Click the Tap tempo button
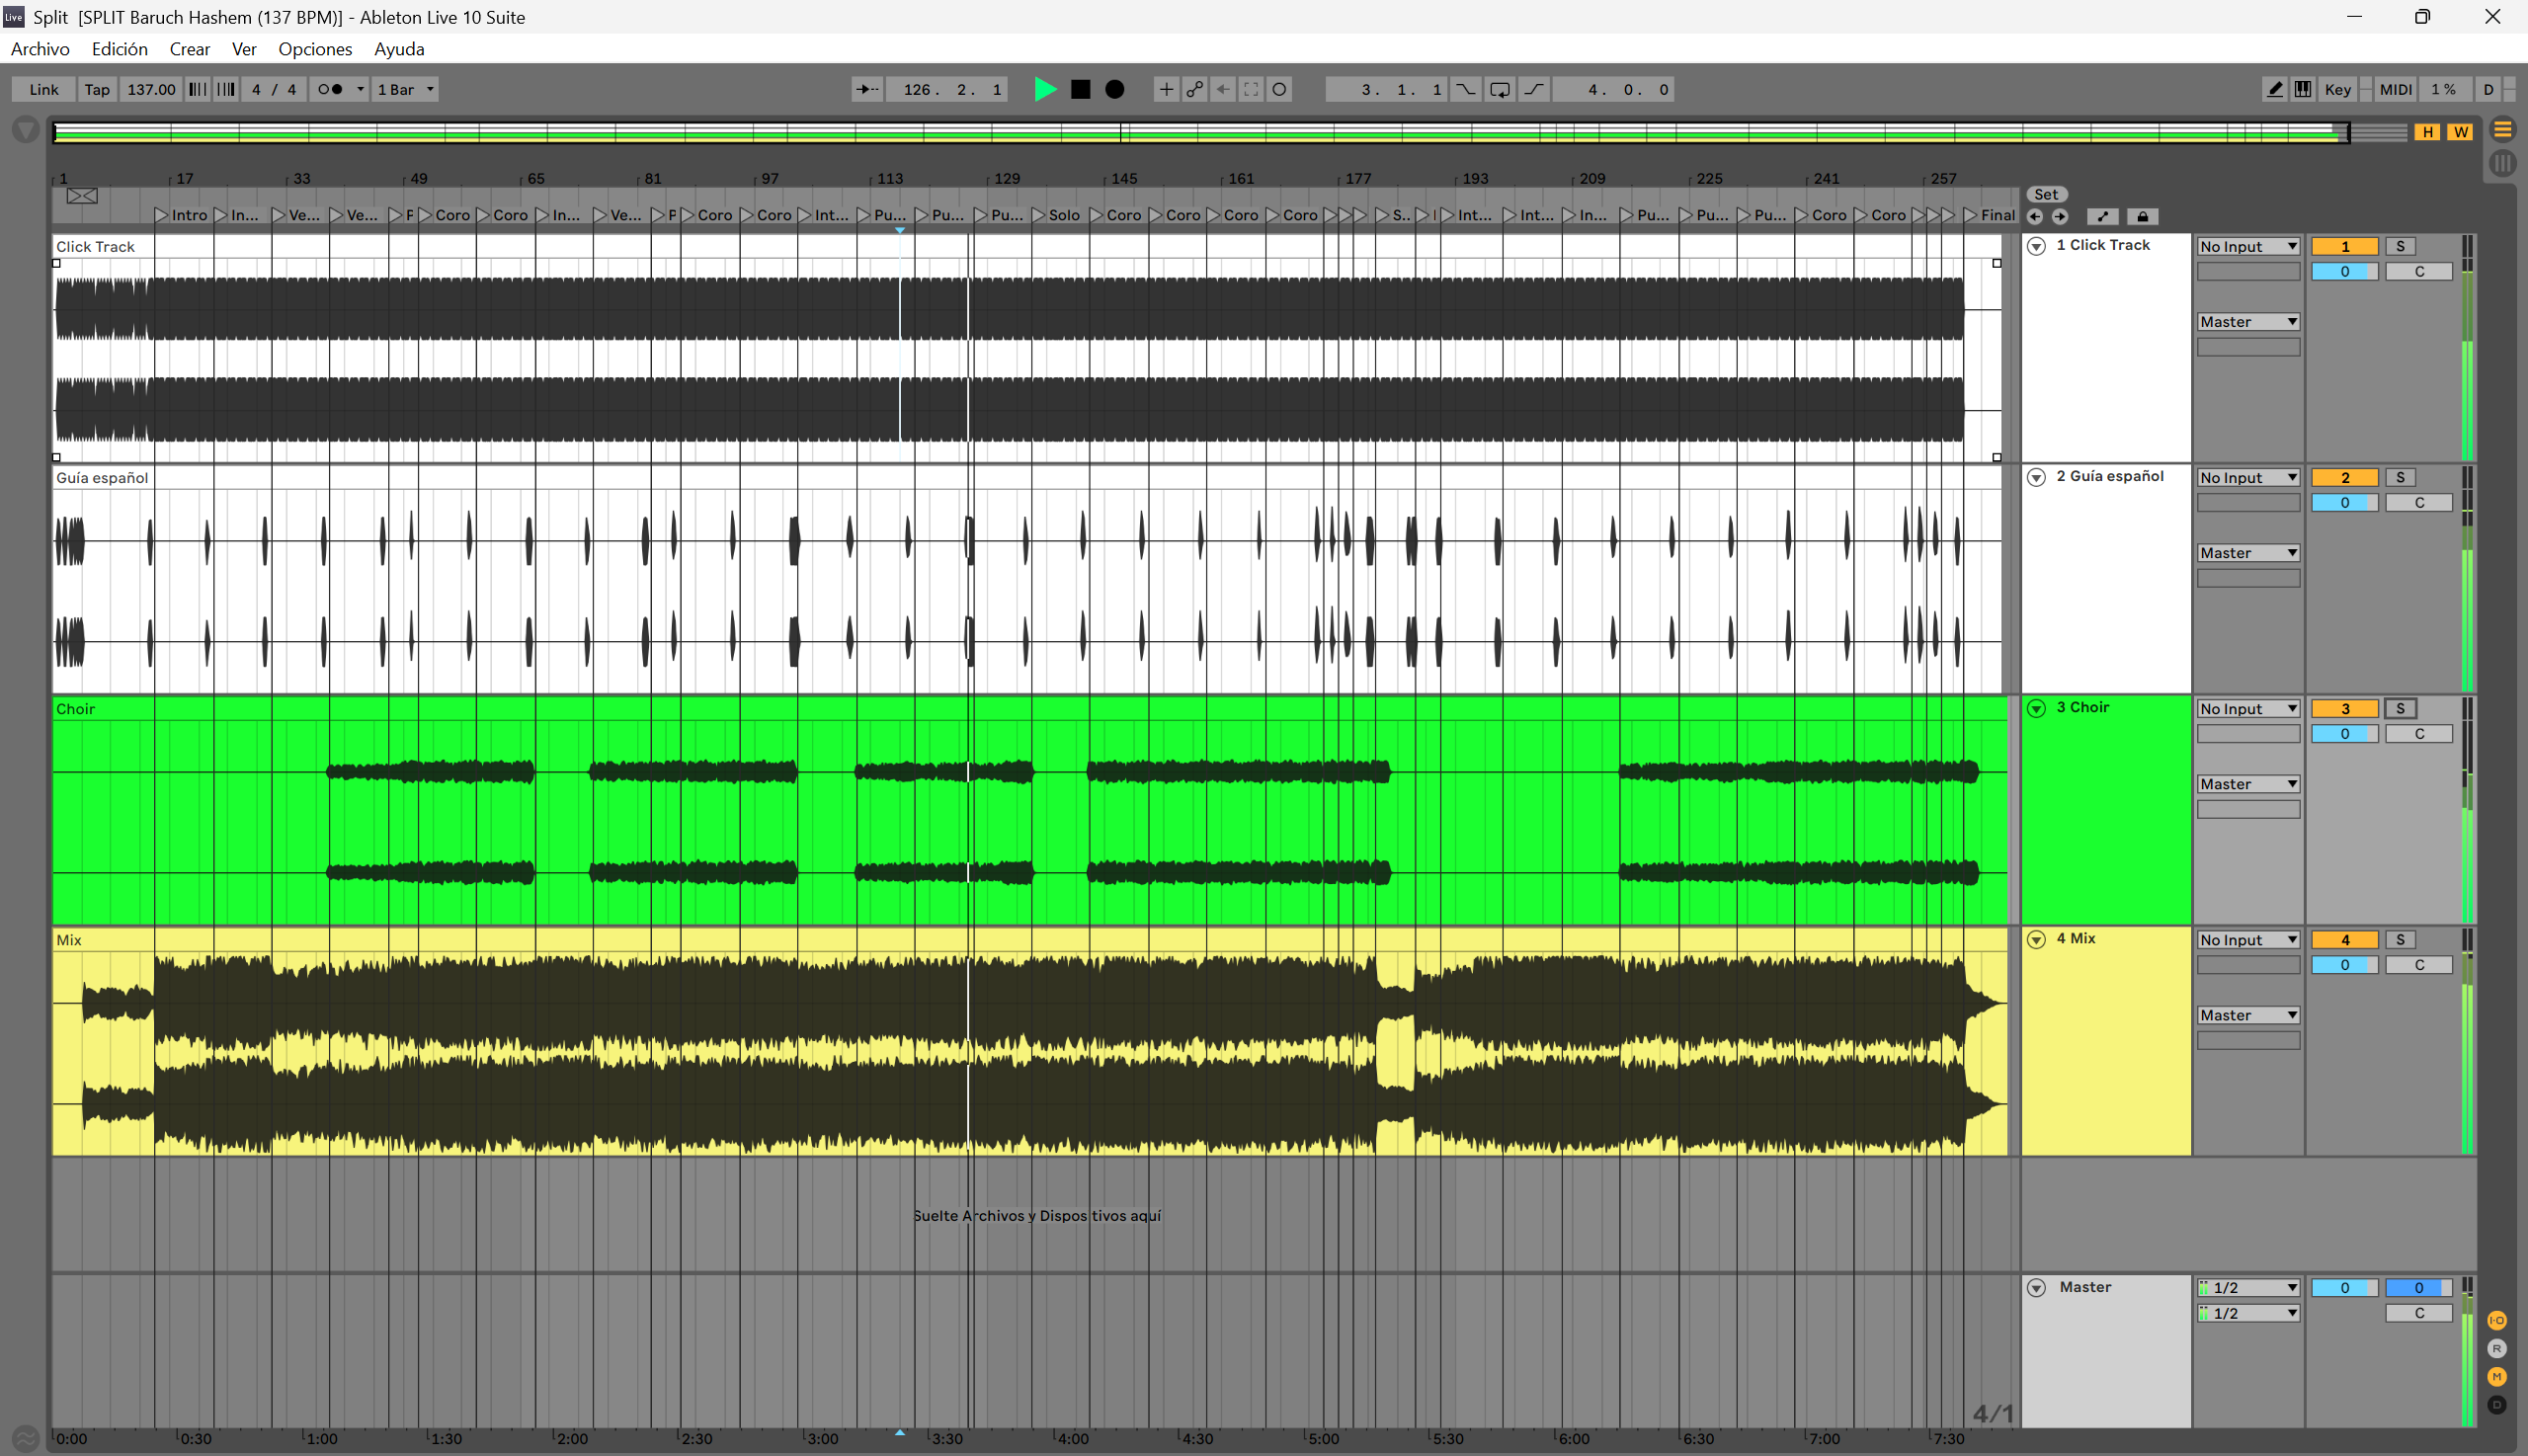 pyautogui.click(x=97, y=89)
